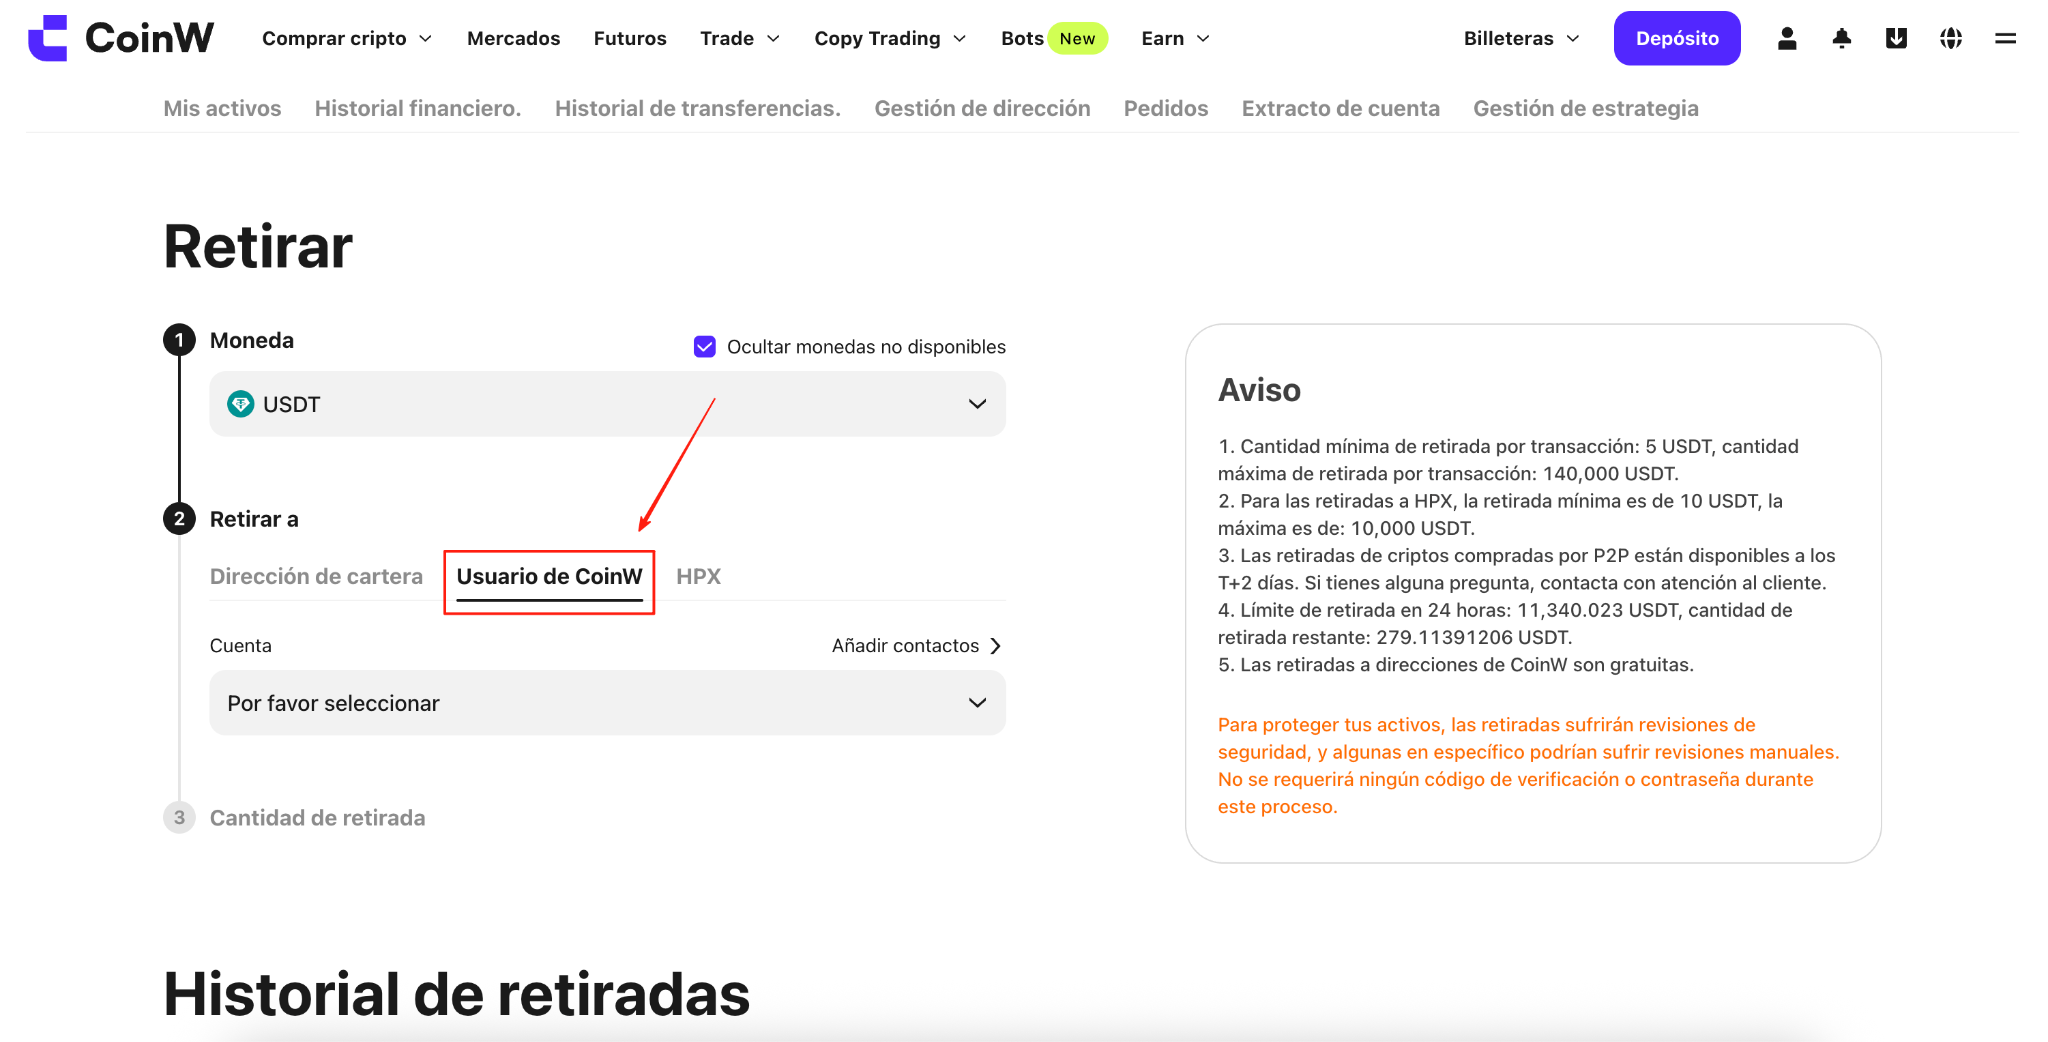
Task: Open the Bots New menu item
Action: tap(1054, 38)
